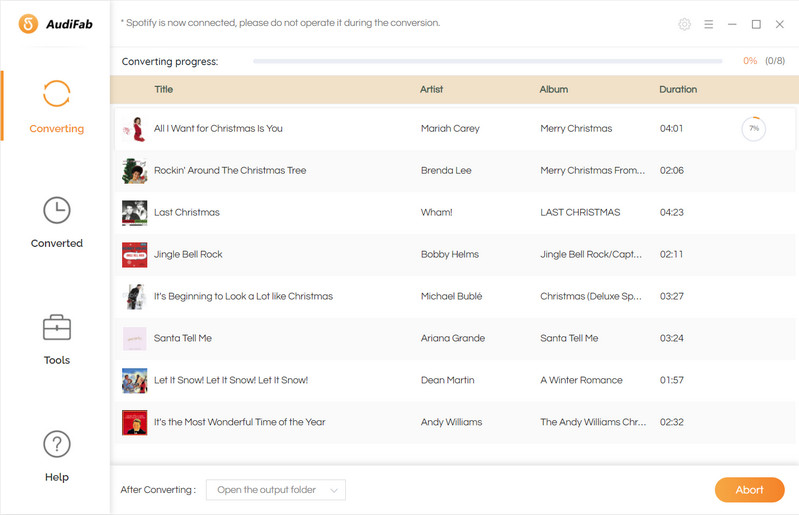Click Rockin' Around The Christmas Tree album art
This screenshot has width=799, height=515.
(135, 171)
